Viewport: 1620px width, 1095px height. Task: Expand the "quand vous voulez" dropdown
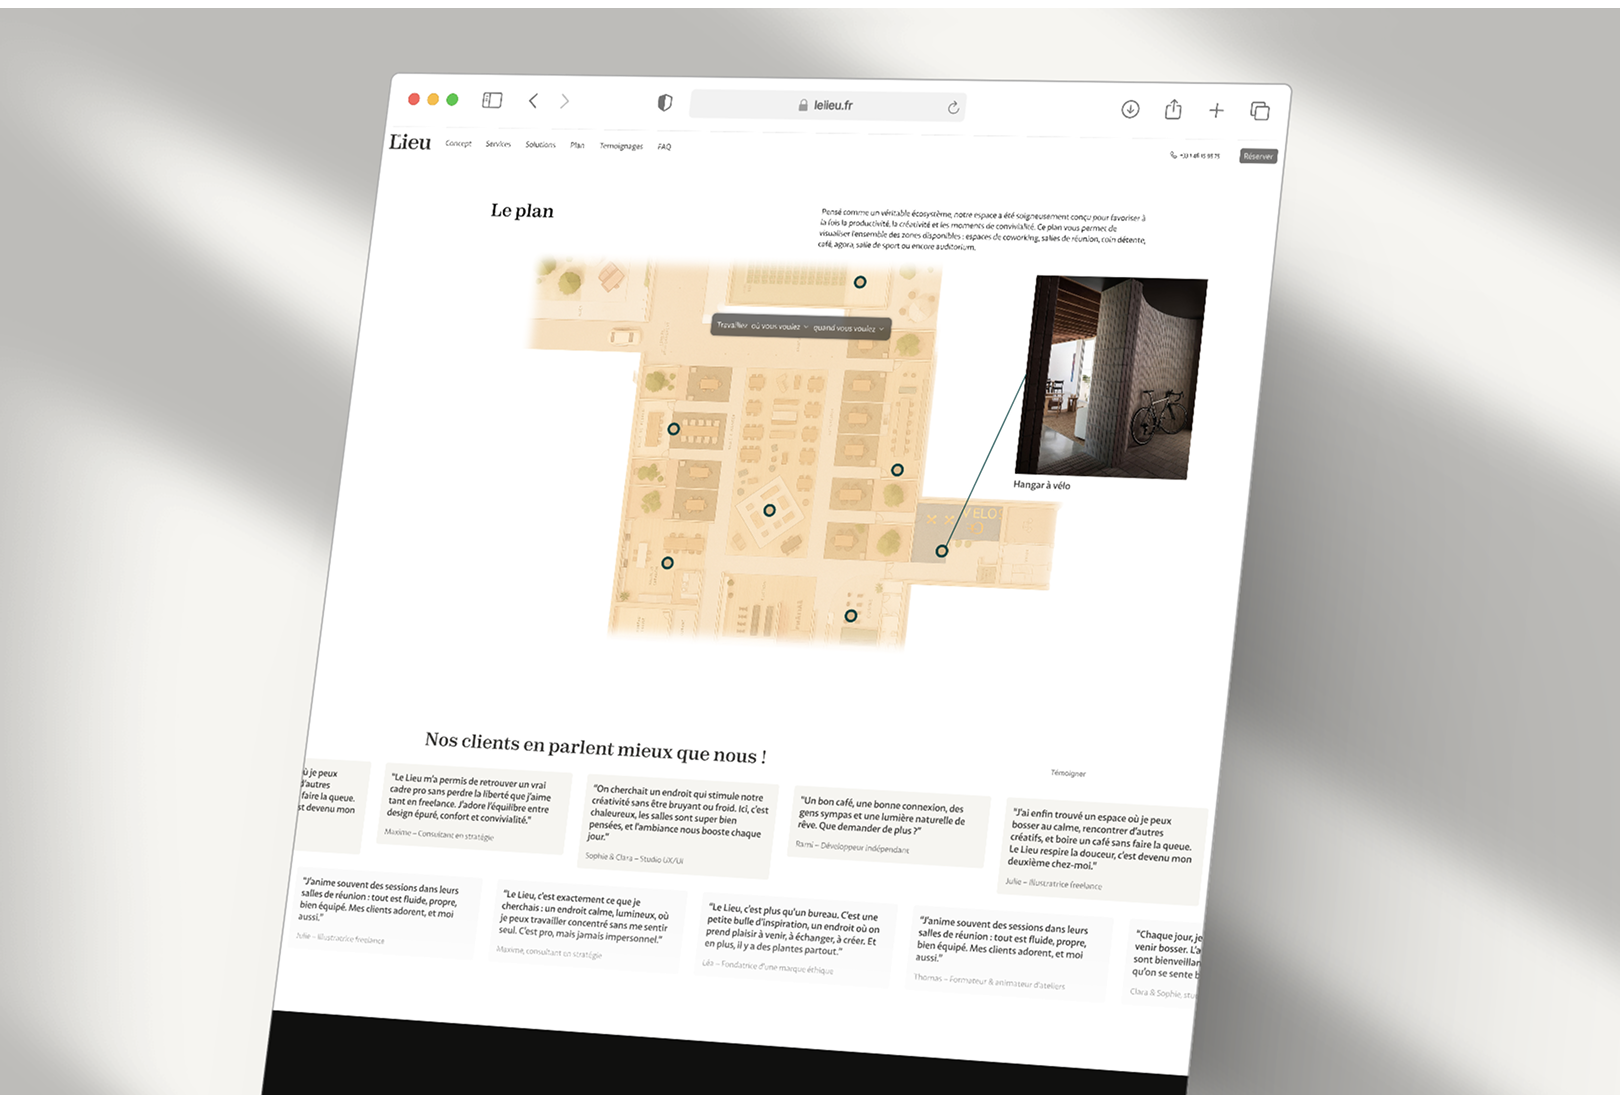click(848, 328)
